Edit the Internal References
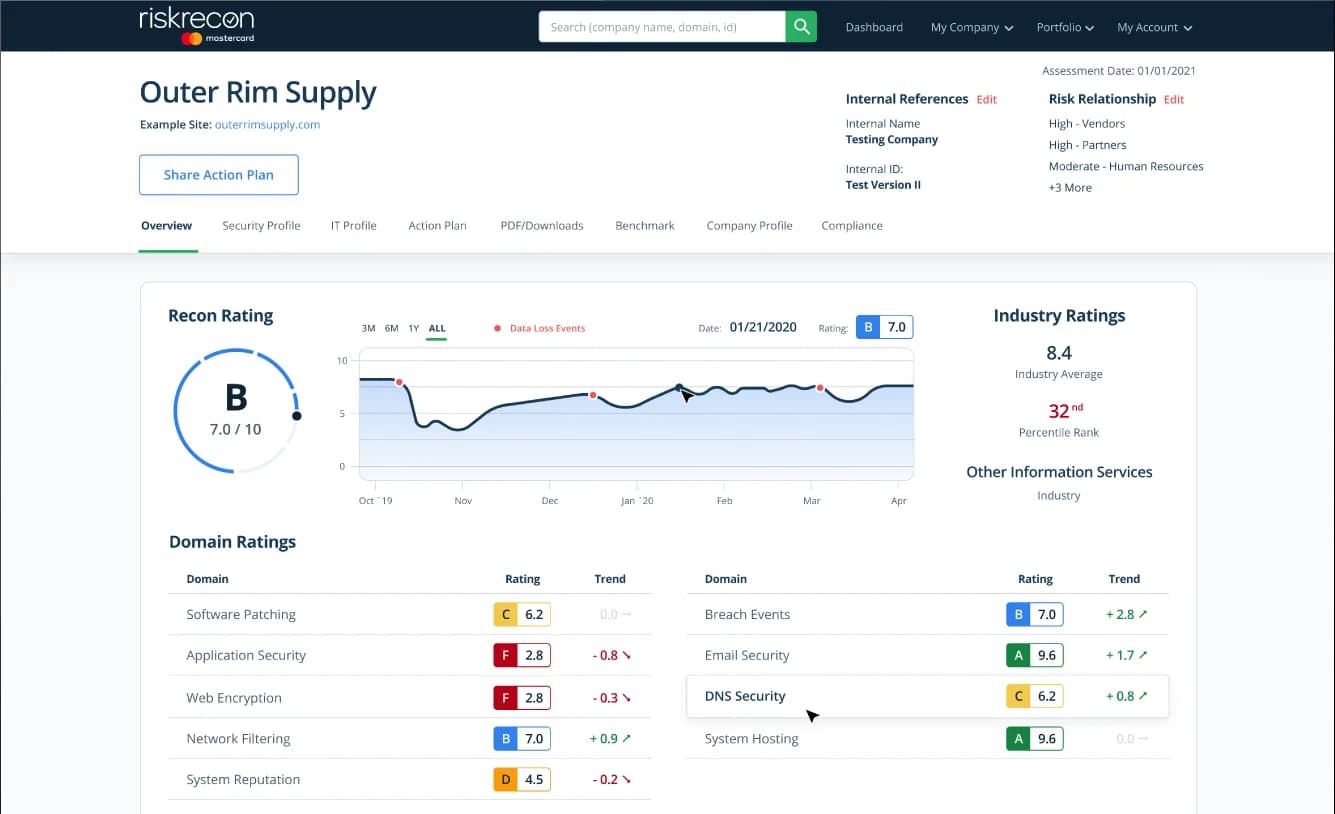Viewport: 1335px width, 814px height. (987, 100)
